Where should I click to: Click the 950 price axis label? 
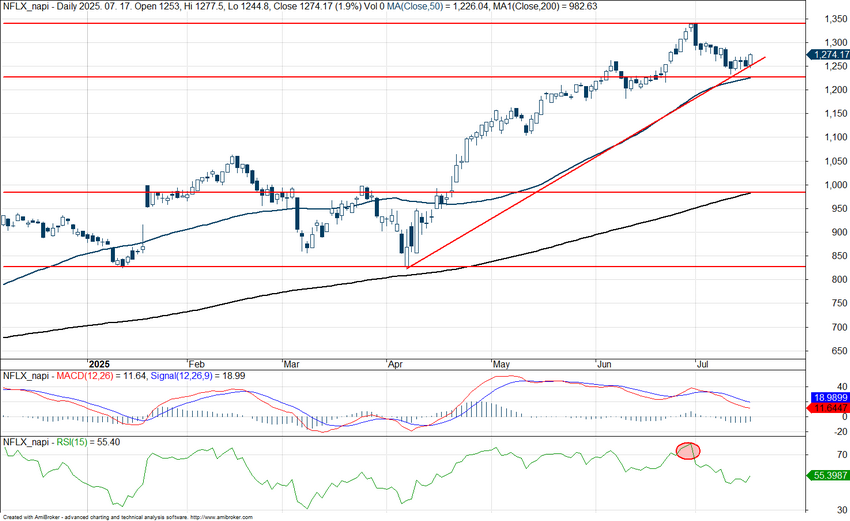coord(839,209)
